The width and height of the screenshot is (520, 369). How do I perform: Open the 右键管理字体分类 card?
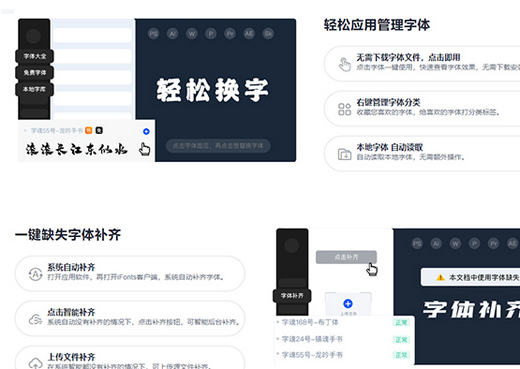tap(422, 109)
